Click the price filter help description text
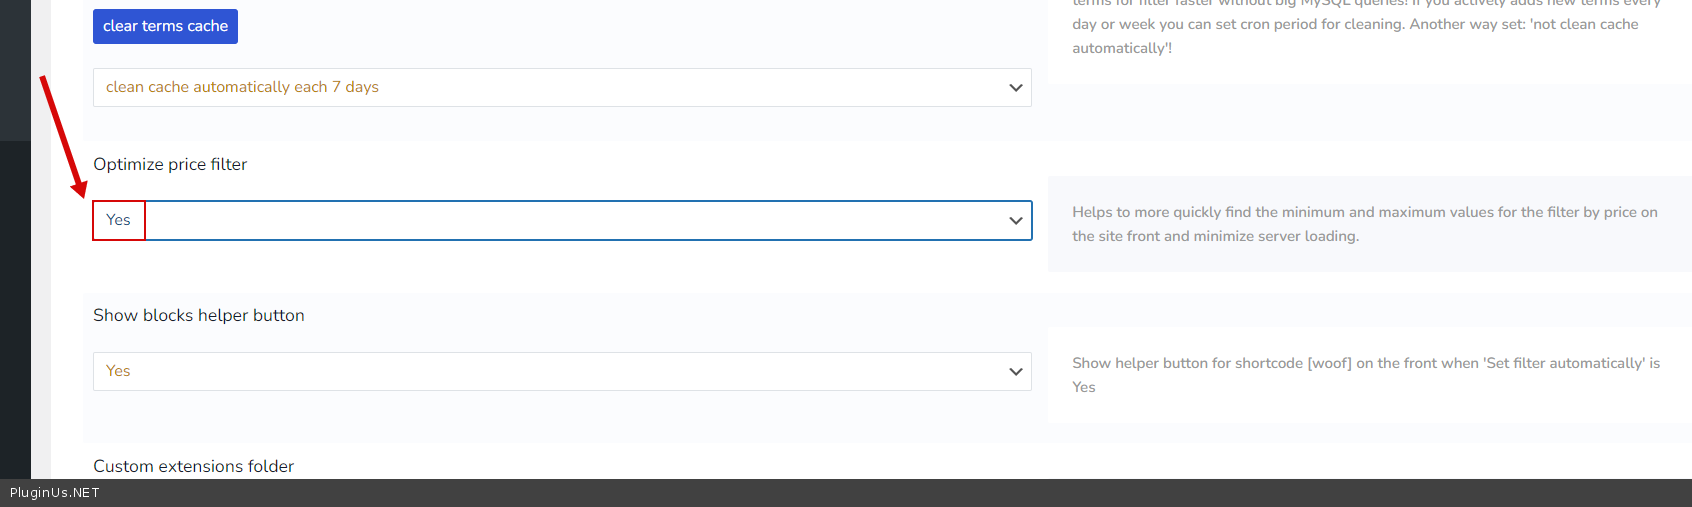The image size is (1692, 507). click(1364, 224)
